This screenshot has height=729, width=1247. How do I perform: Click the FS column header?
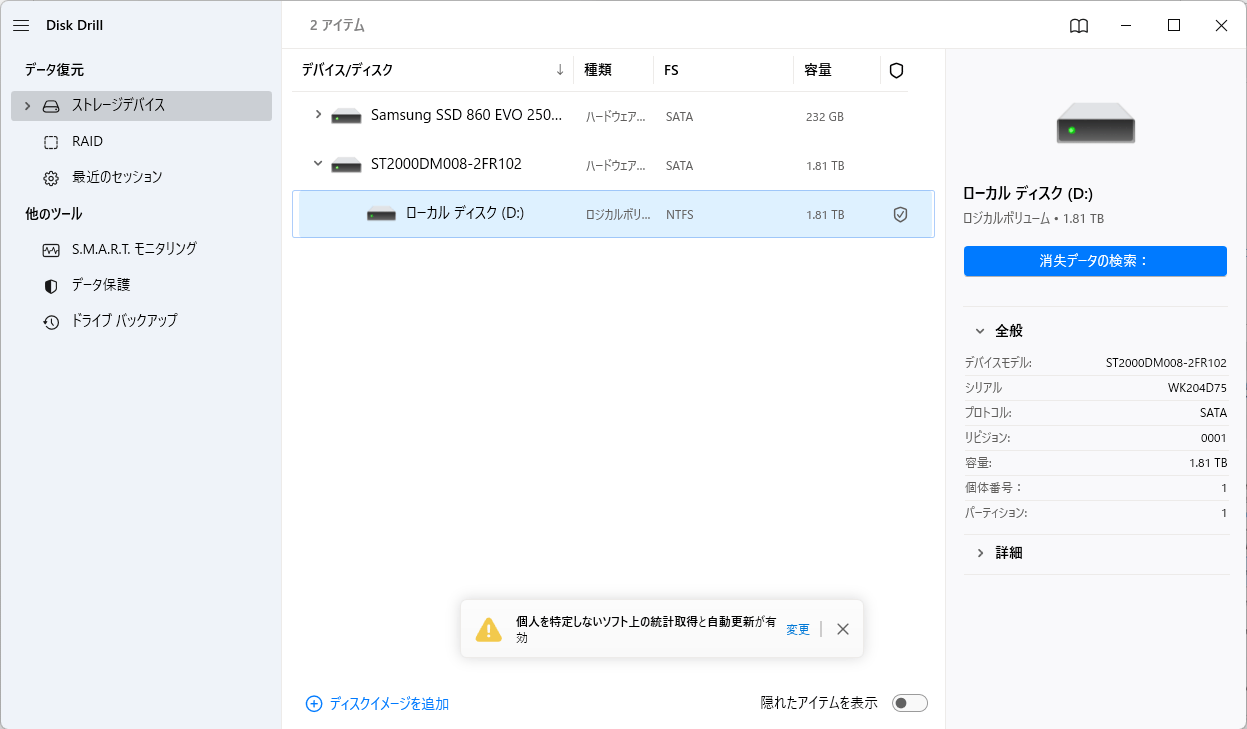(x=668, y=70)
